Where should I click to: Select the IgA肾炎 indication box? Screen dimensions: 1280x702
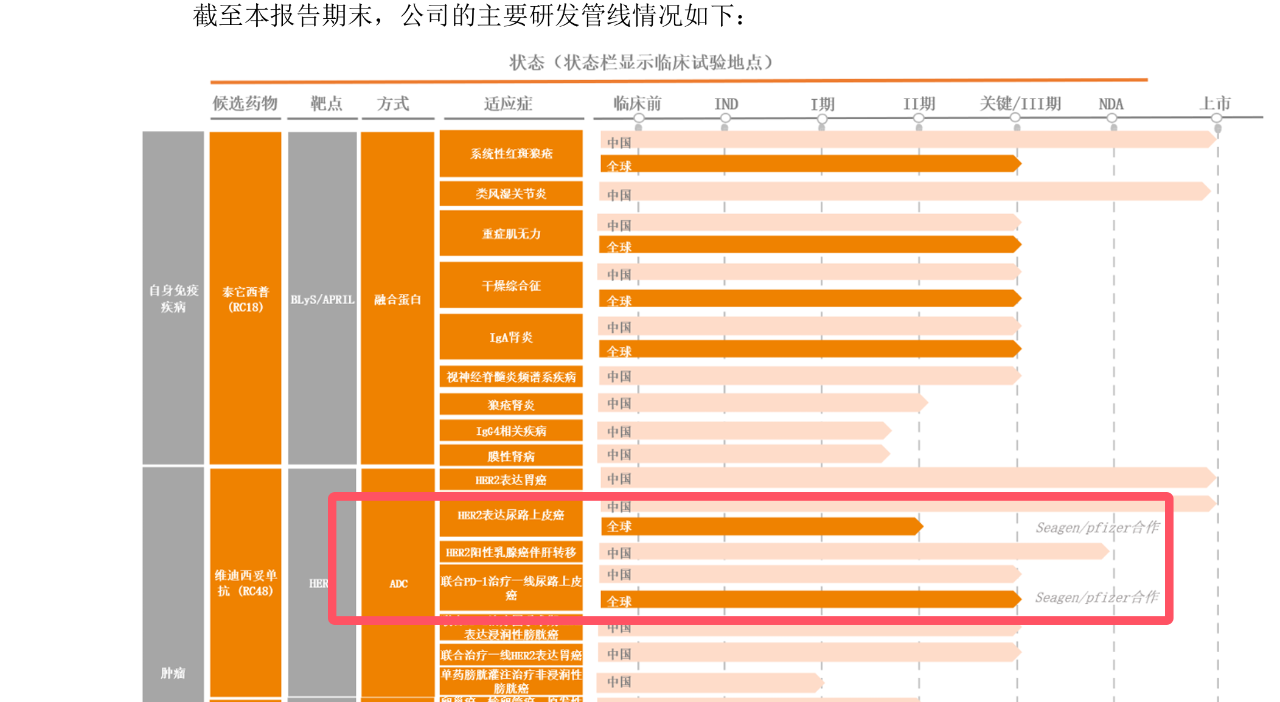point(511,337)
